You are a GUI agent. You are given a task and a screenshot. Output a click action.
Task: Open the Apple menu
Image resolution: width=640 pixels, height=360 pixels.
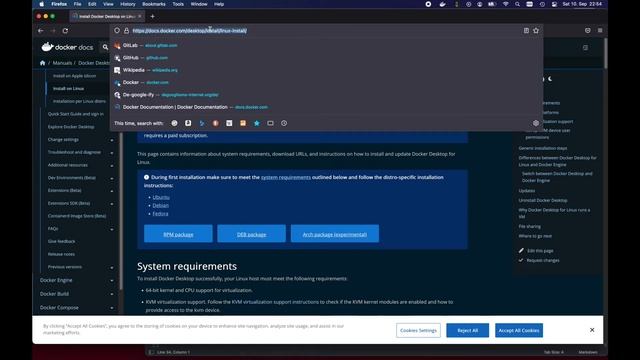pyautogui.click(x=42, y=4)
